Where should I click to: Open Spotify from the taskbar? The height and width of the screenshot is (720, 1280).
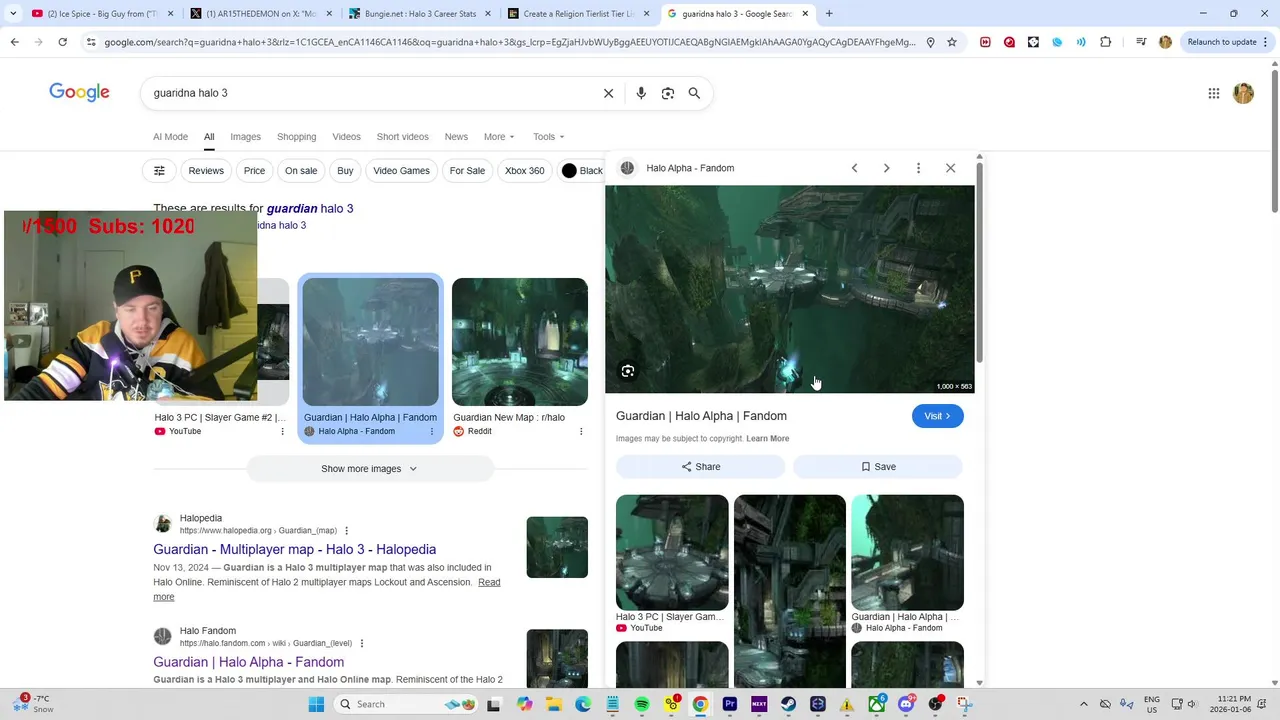click(x=642, y=704)
